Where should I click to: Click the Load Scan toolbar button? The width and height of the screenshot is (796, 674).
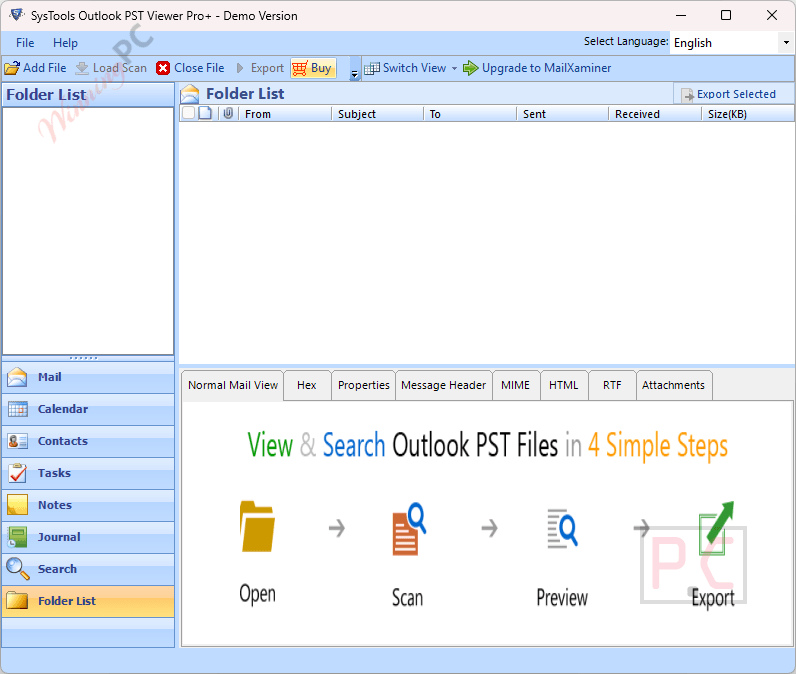[111, 68]
